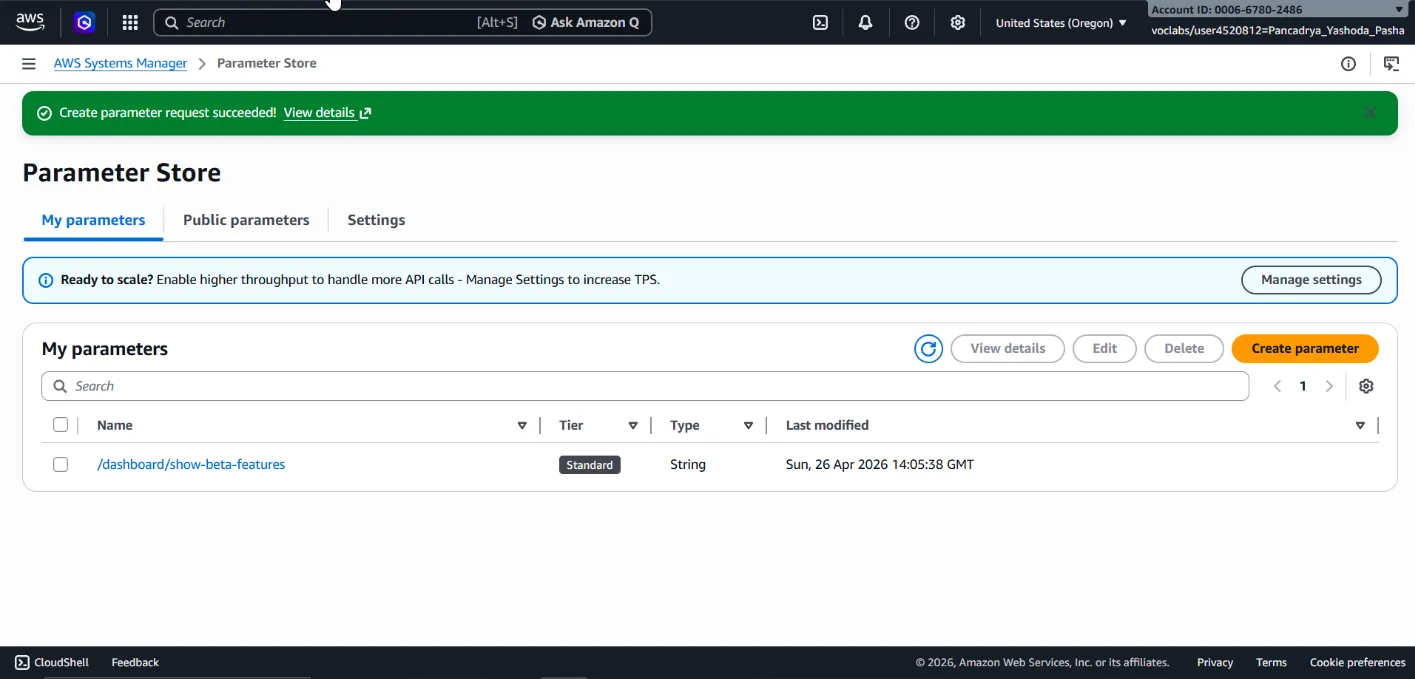Go to next page arrow
Screen dimensions: 1415x679
click(x=1329, y=386)
